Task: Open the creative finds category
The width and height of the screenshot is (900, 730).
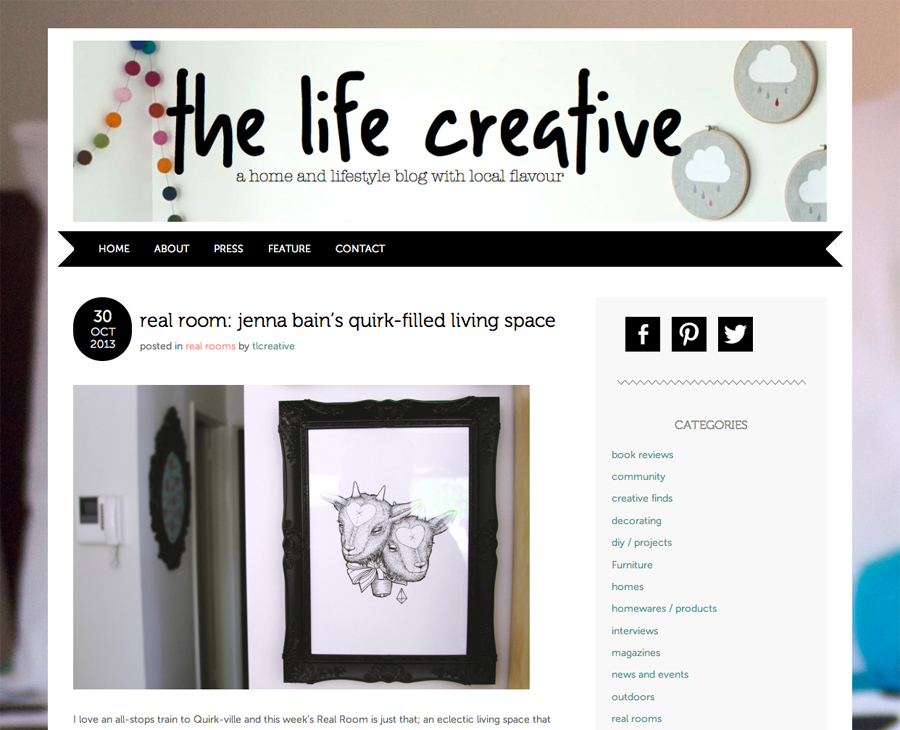Action: point(642,498)
